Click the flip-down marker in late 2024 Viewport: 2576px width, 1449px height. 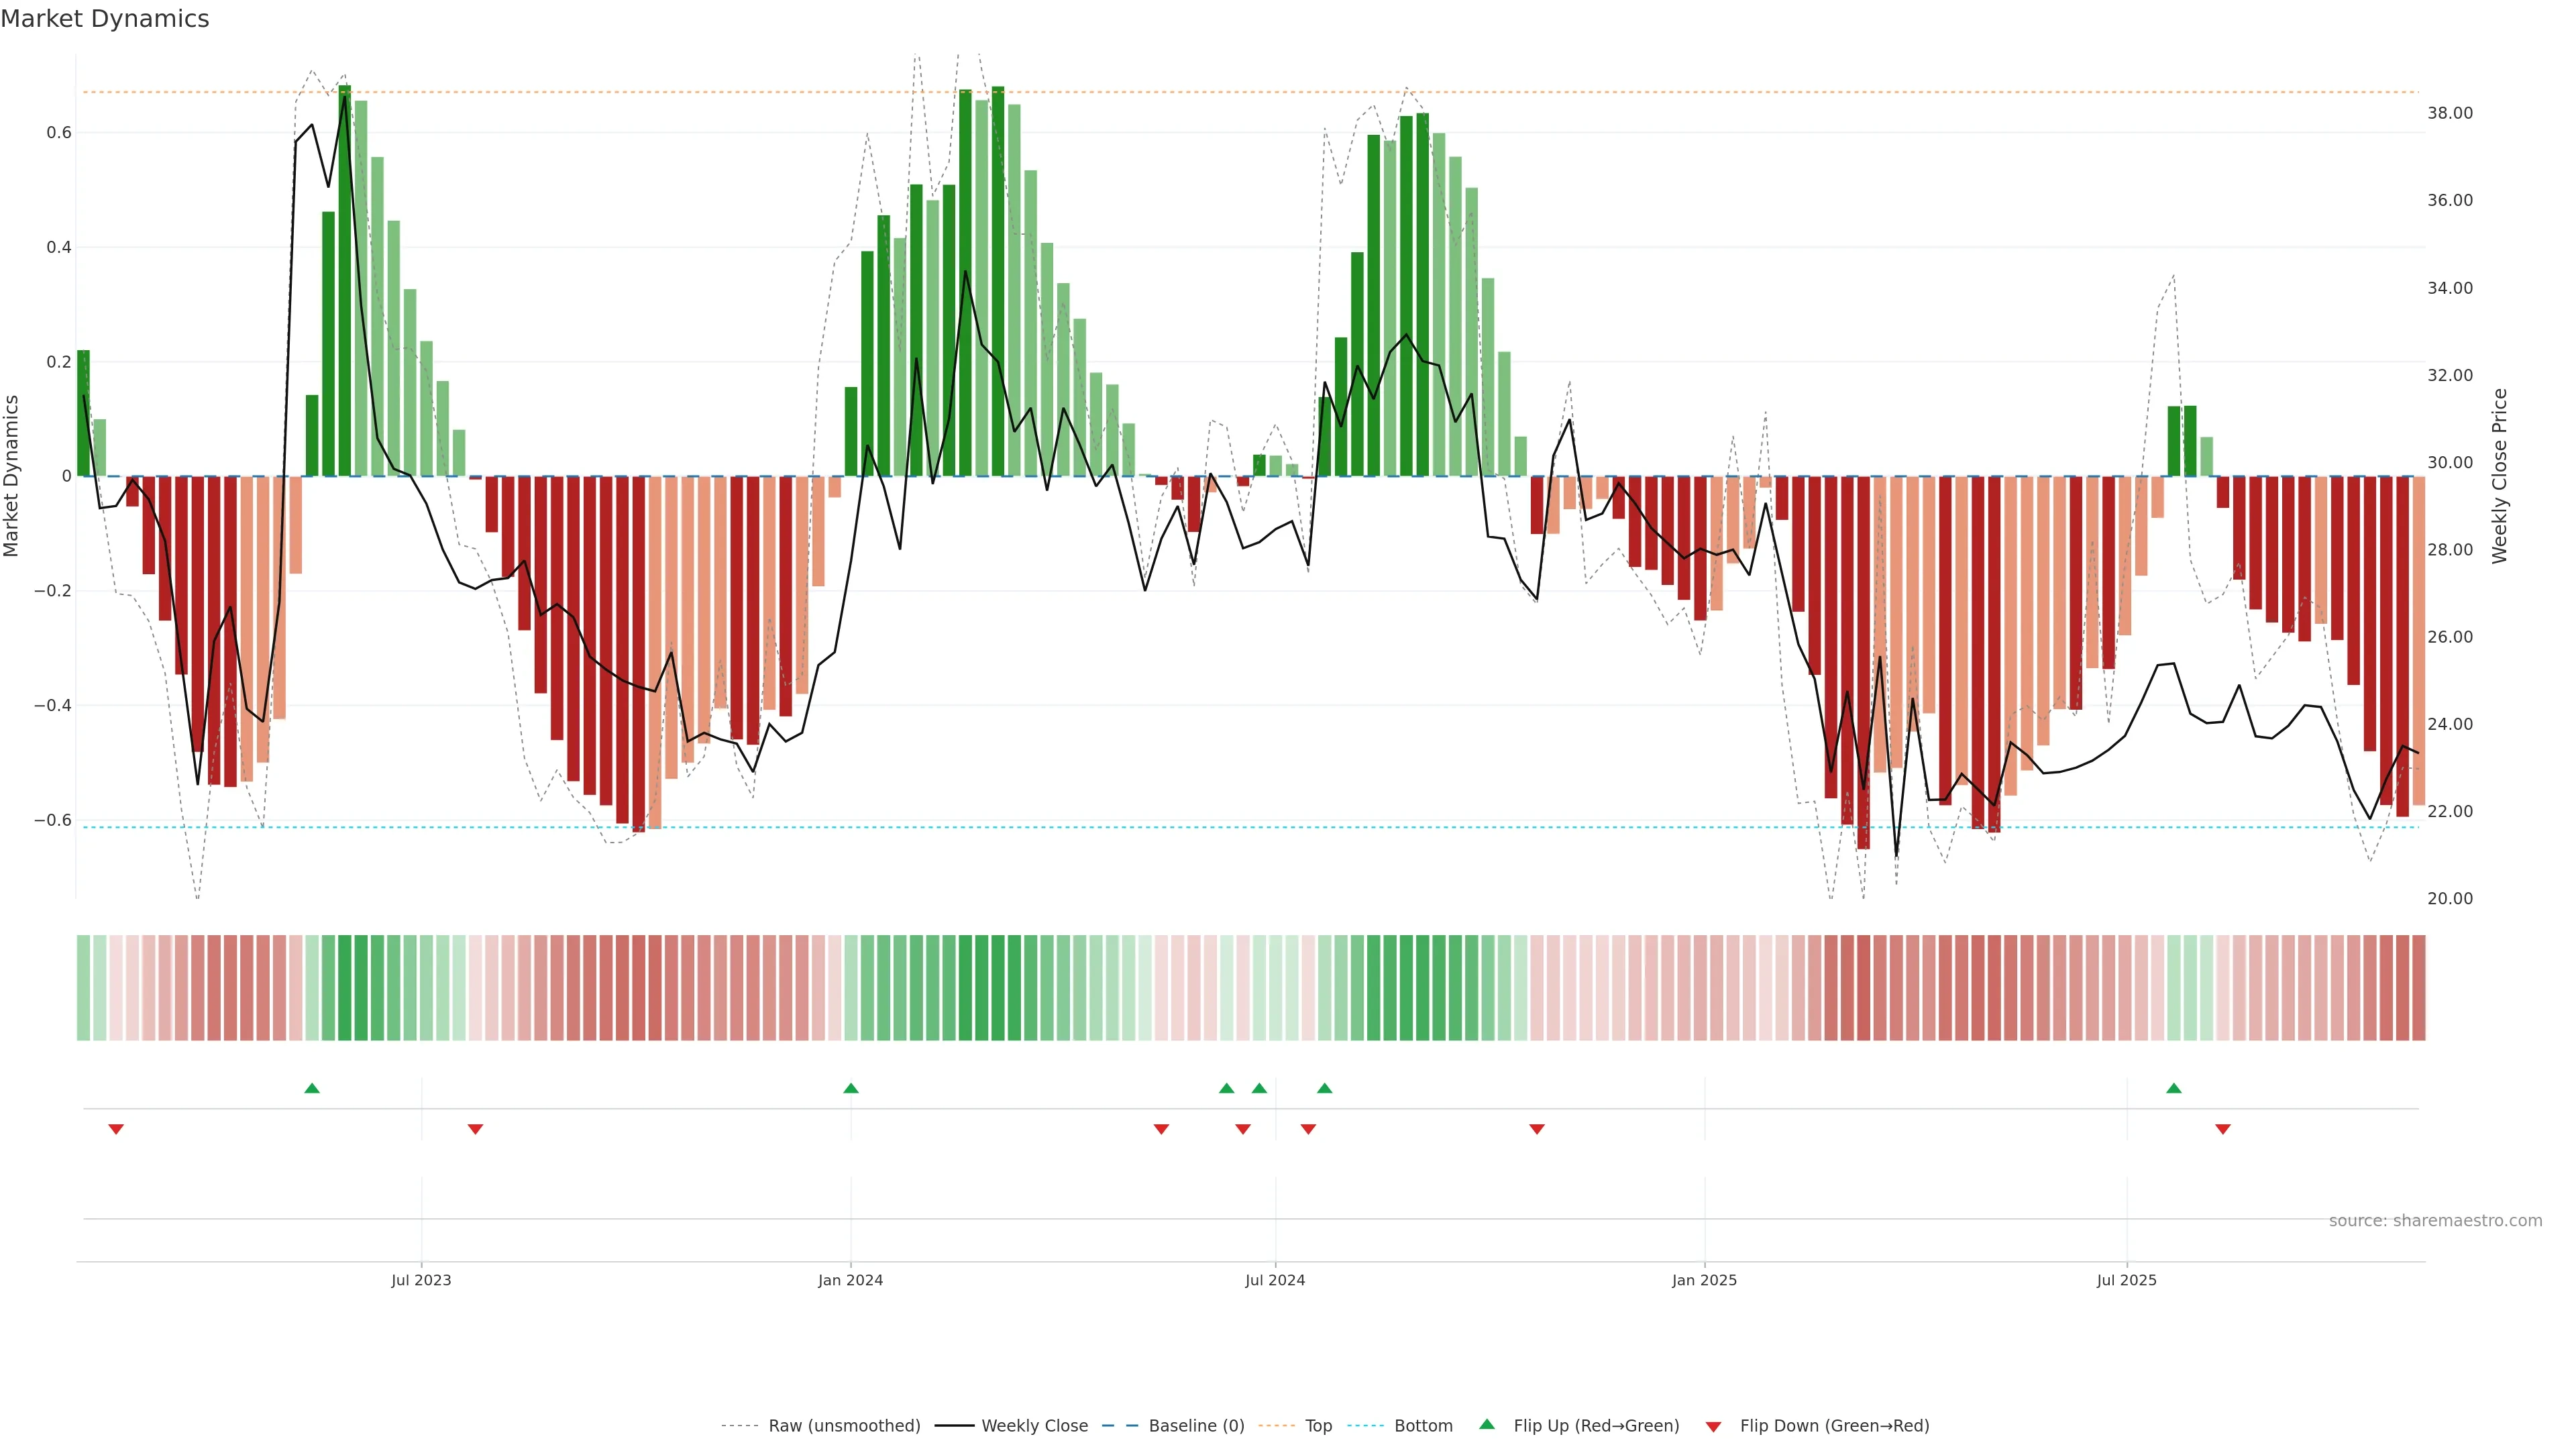pyautogui.click(x=1537, y=1129)
